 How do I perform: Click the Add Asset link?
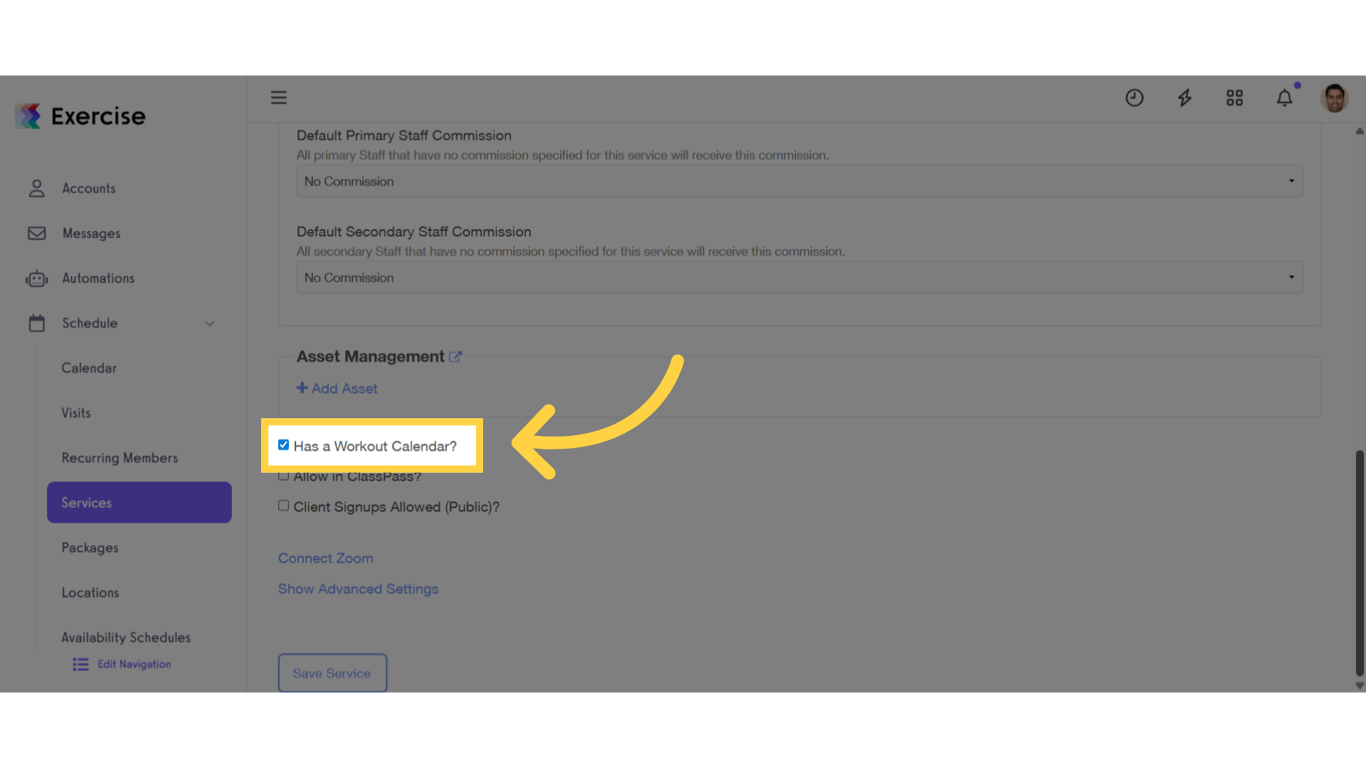tap(337, 388)
